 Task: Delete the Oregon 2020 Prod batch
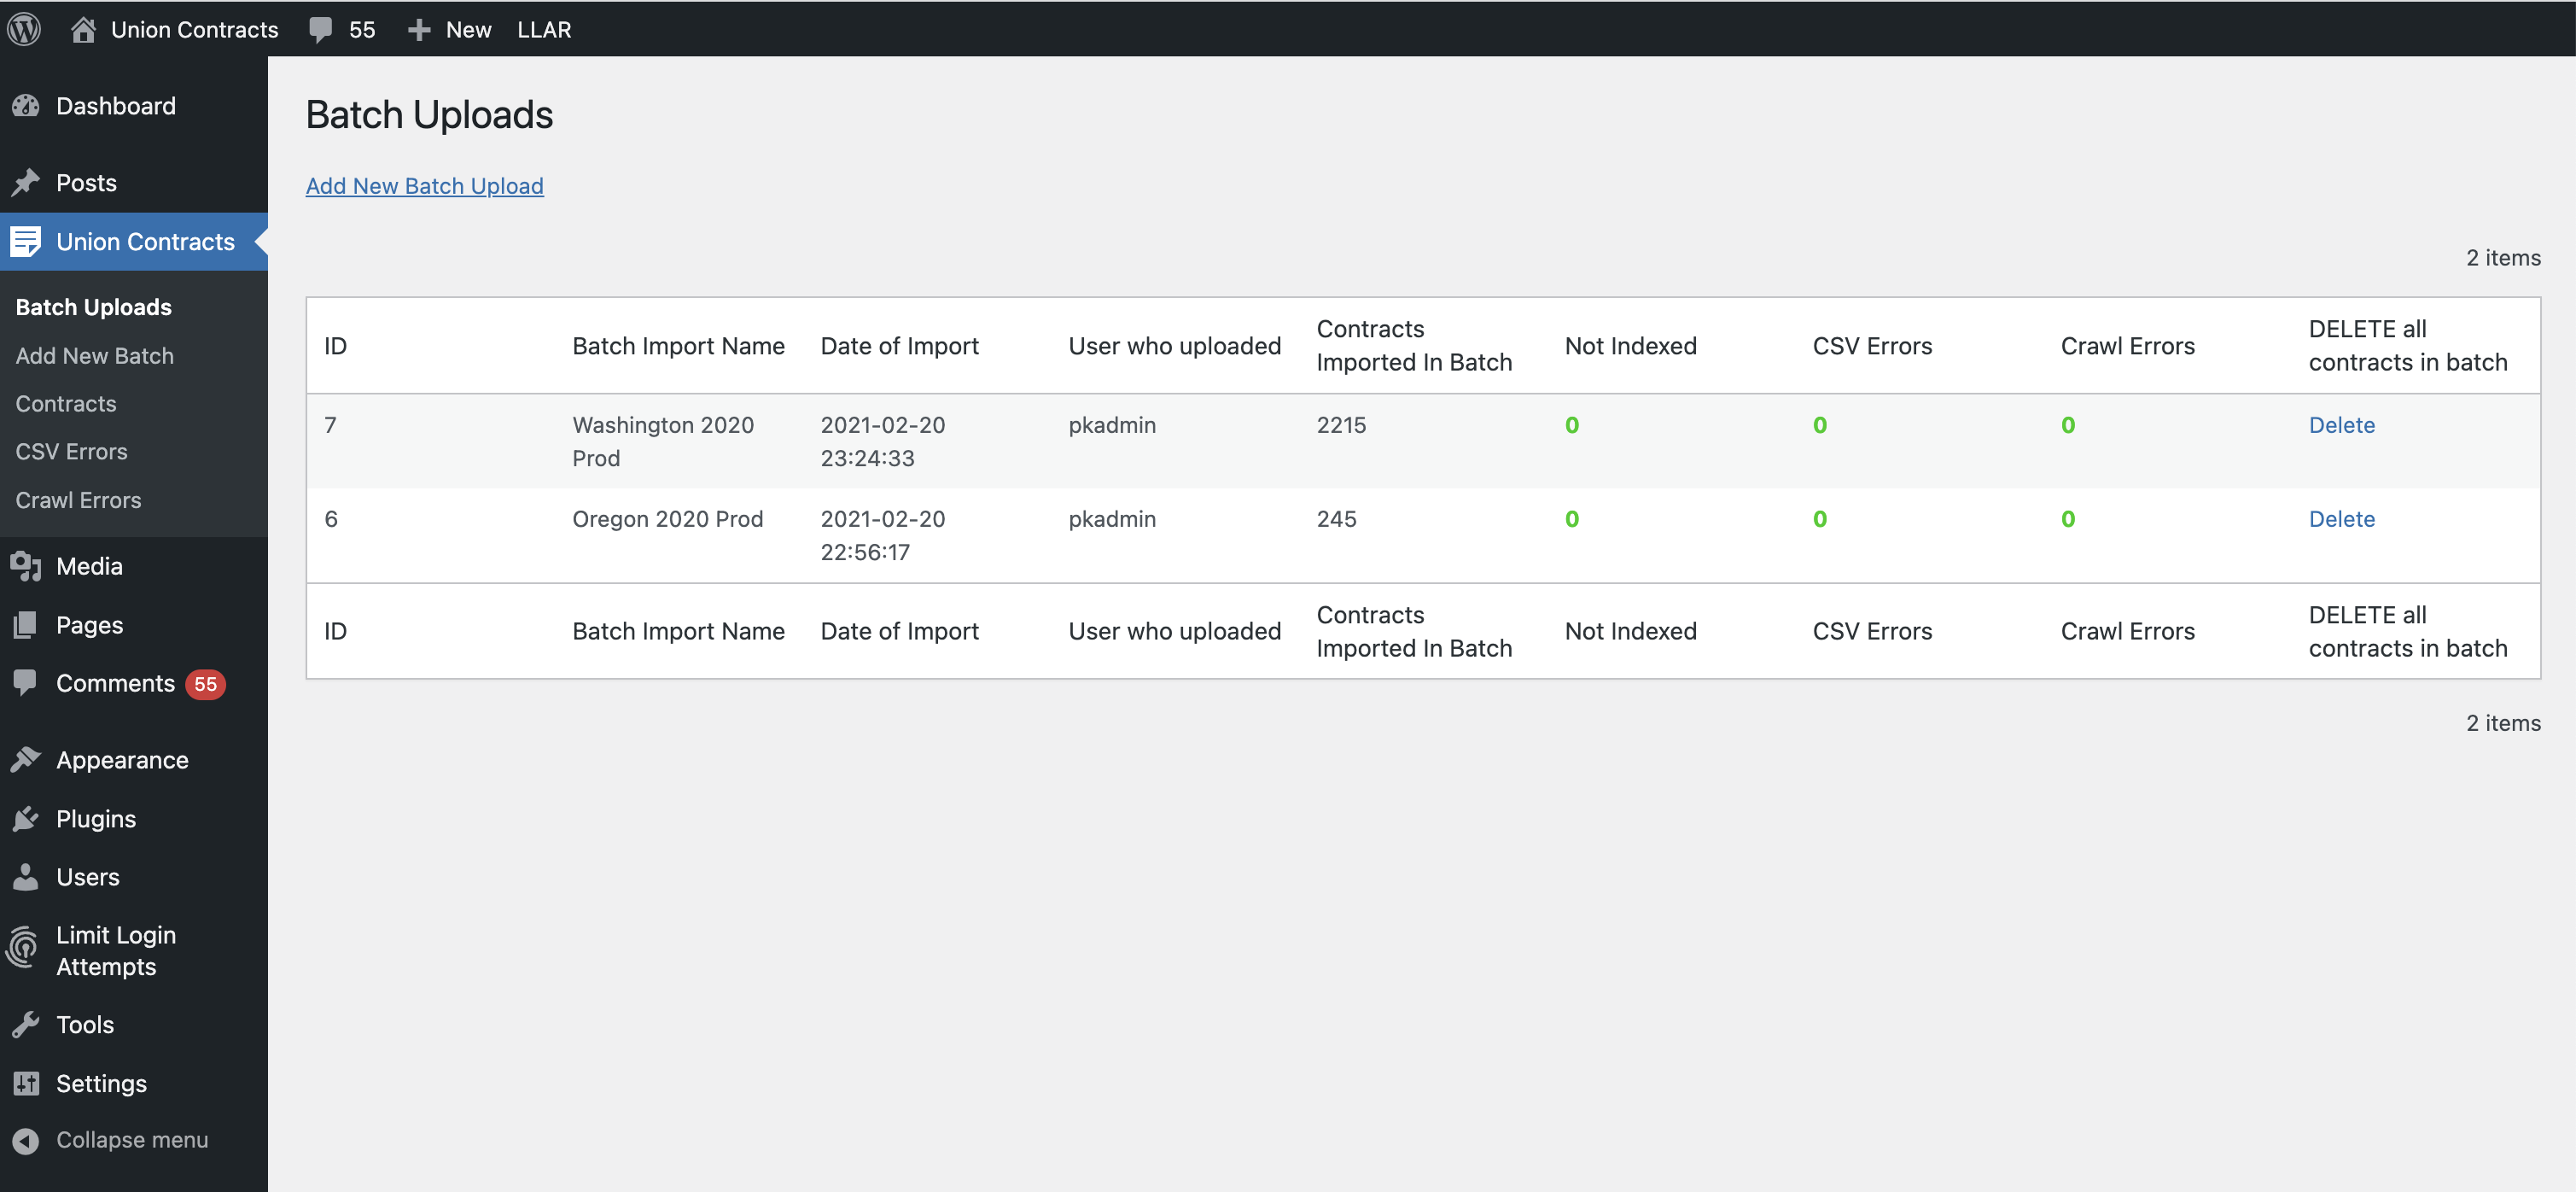click(x=2341, y=519)
